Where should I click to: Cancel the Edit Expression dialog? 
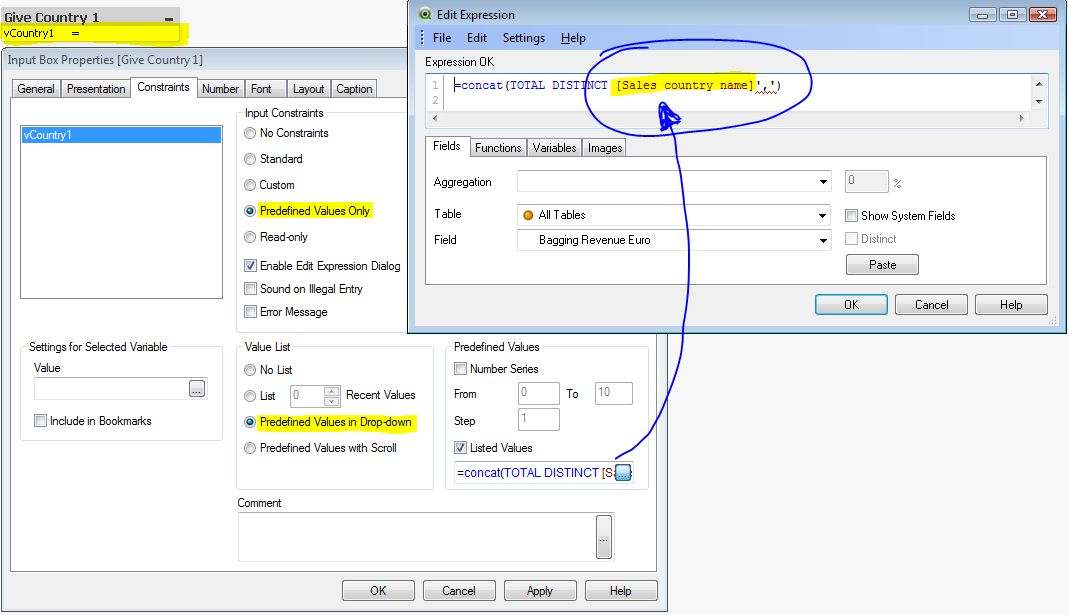[x=931, y=305]
